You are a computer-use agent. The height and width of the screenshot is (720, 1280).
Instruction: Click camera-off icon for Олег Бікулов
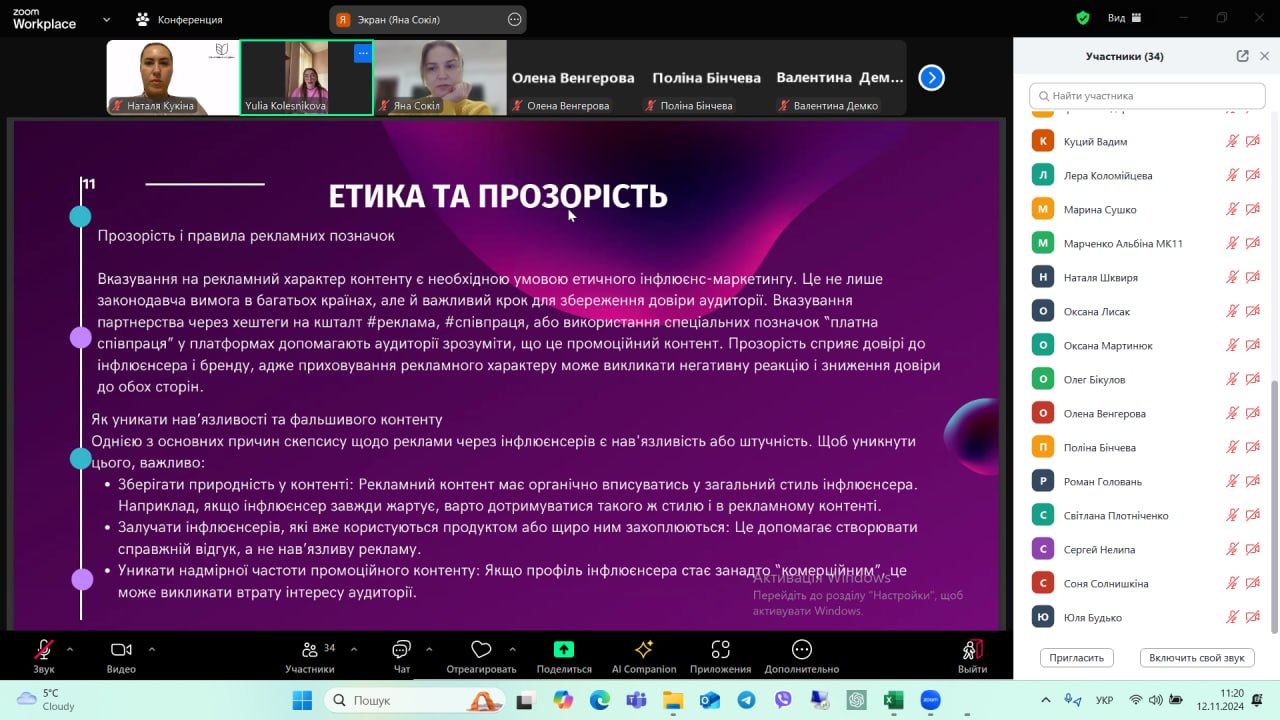[1253, 379]
